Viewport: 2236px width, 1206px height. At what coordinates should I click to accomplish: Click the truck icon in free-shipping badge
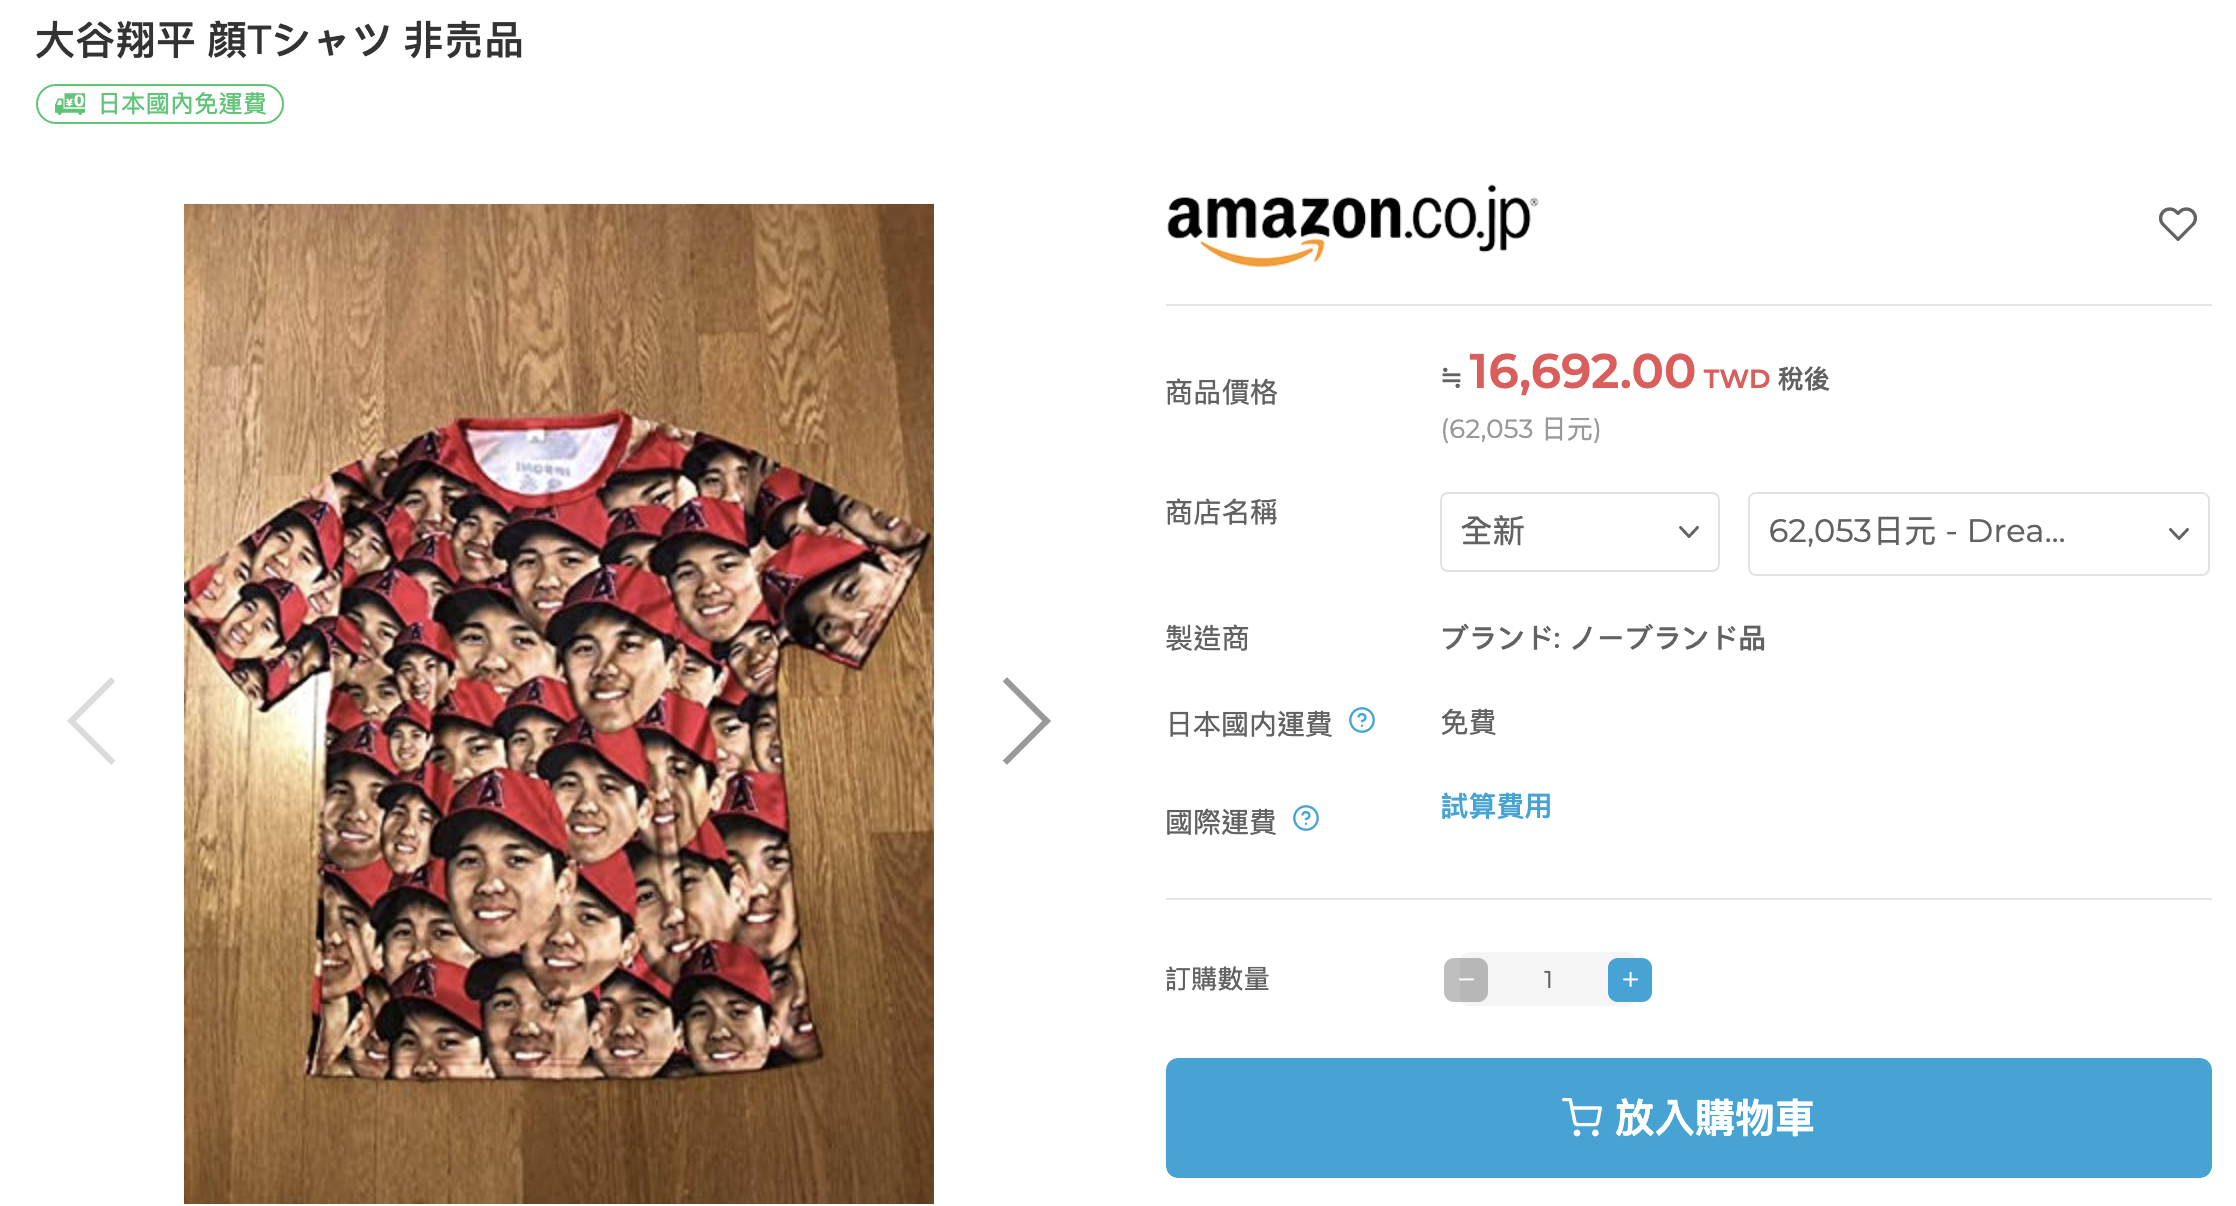[70, 104]
